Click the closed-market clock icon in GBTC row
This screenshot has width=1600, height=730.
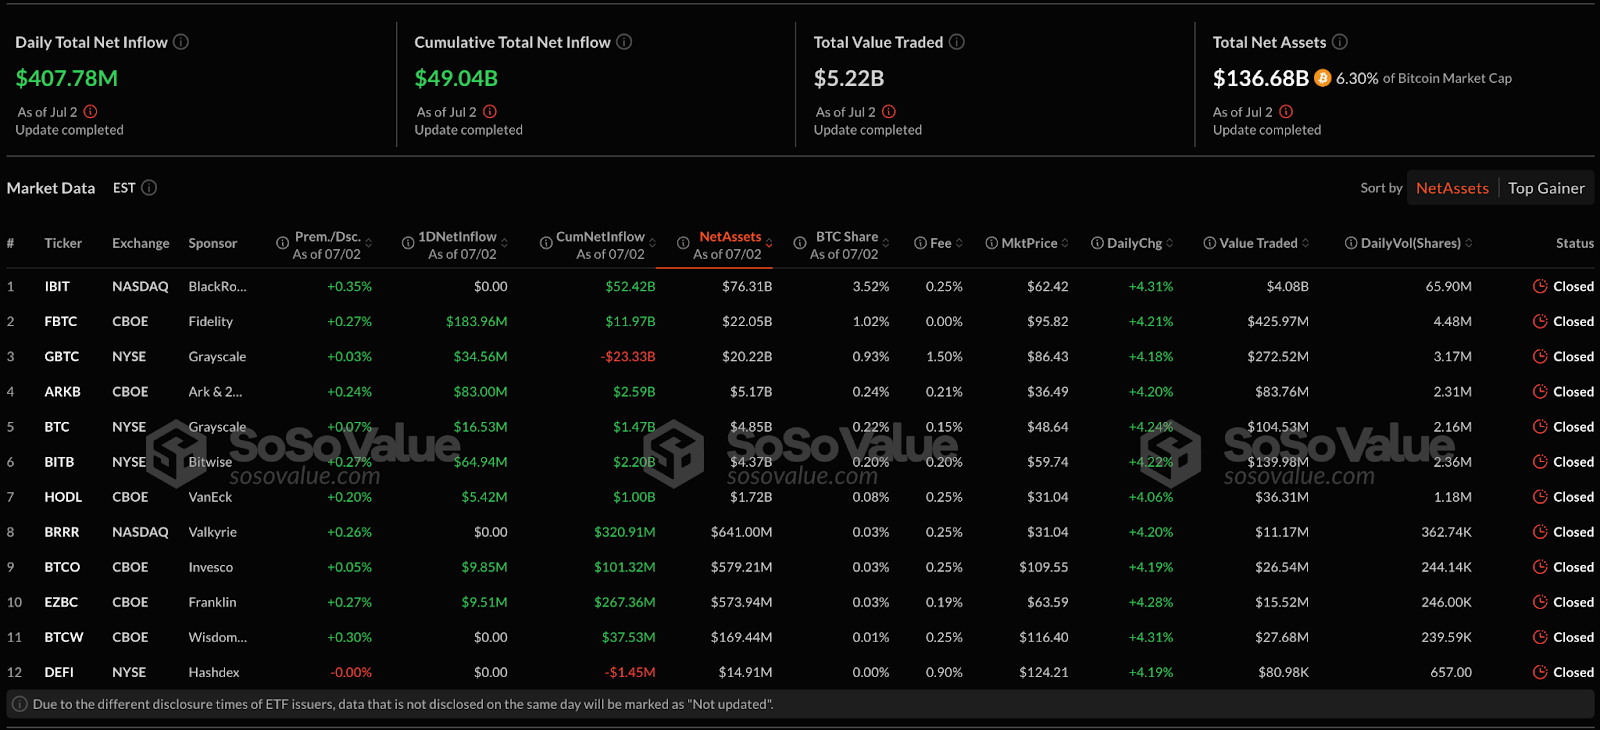(1540, 356)
